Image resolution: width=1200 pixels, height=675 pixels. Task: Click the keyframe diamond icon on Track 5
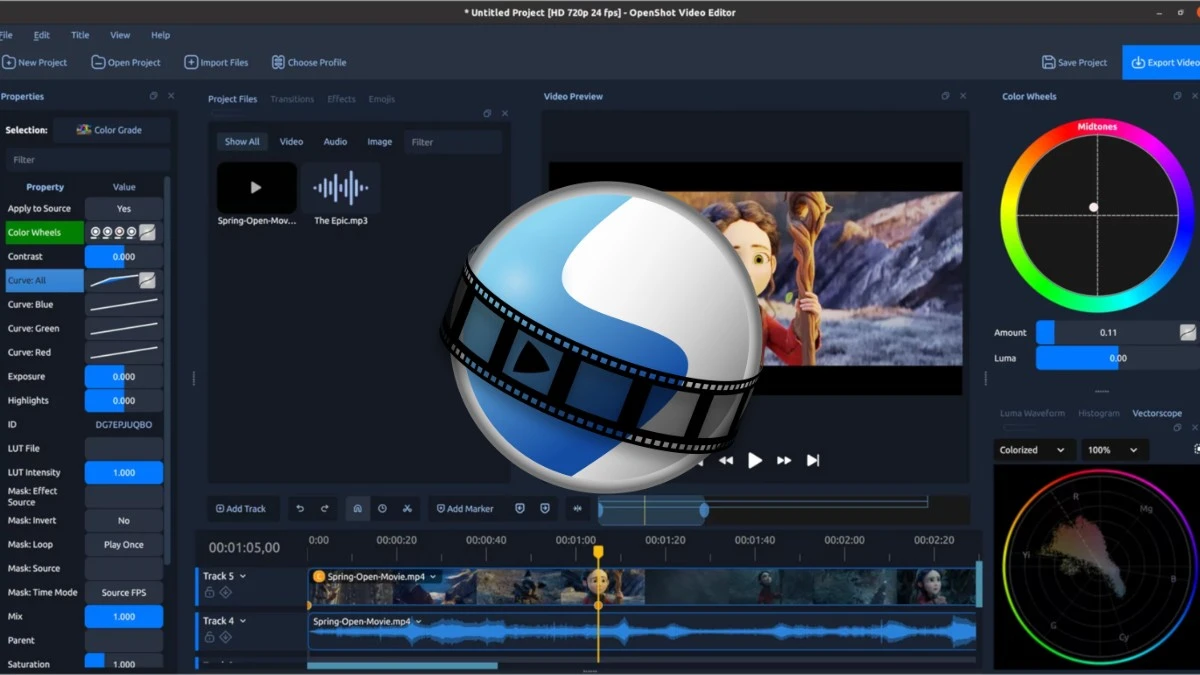(x=226, y=593)
